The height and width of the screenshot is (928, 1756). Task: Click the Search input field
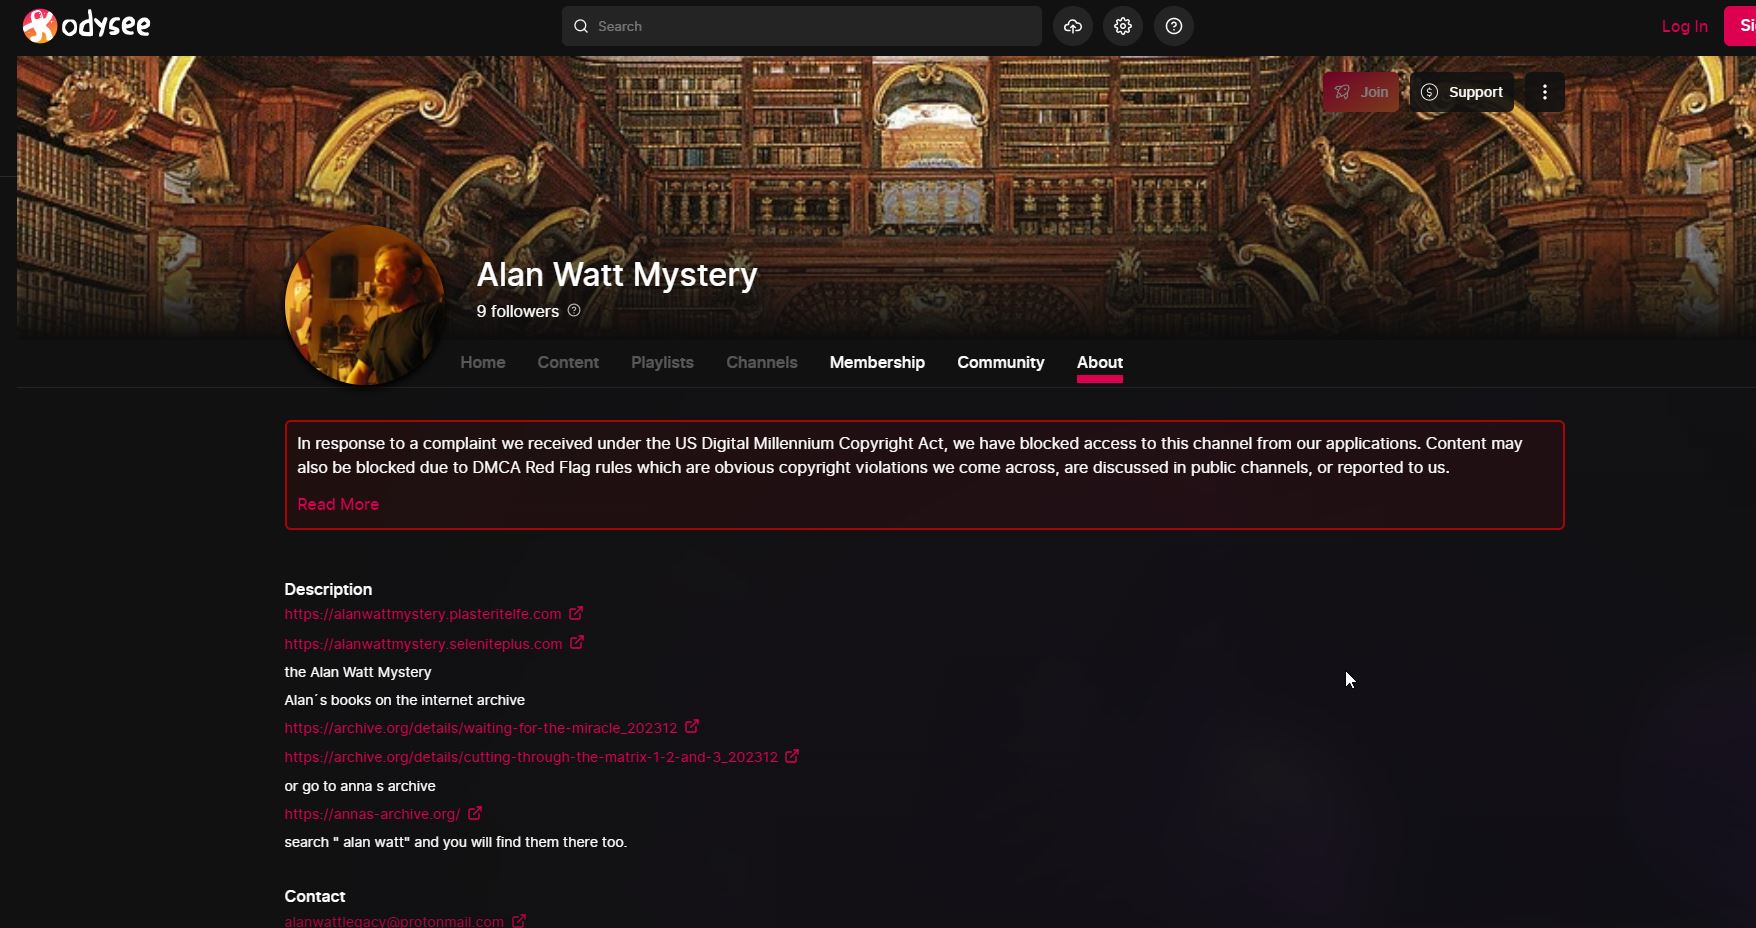click(x=802, y=26)
